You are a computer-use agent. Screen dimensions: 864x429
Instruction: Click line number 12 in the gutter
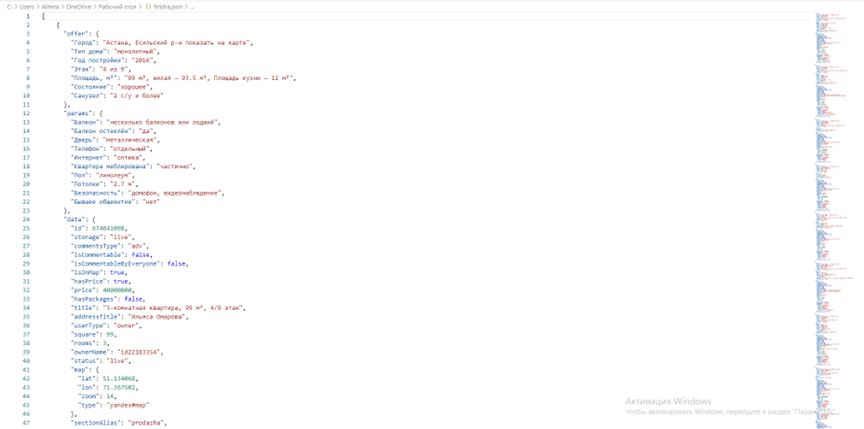click(x=27, y=113)
